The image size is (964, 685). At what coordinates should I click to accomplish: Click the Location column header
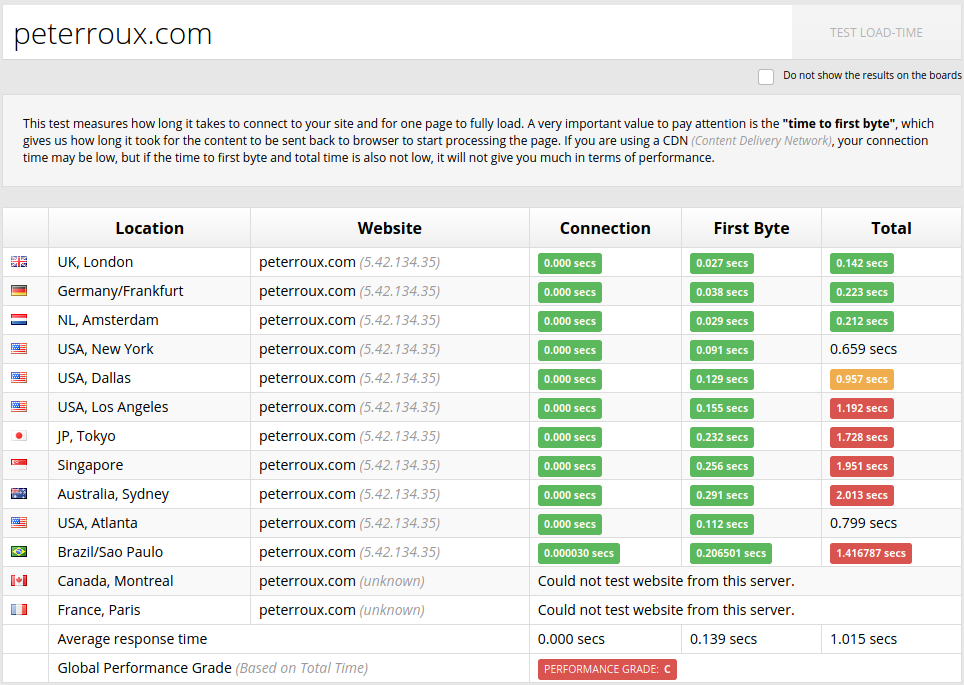[x=149, y=228]
